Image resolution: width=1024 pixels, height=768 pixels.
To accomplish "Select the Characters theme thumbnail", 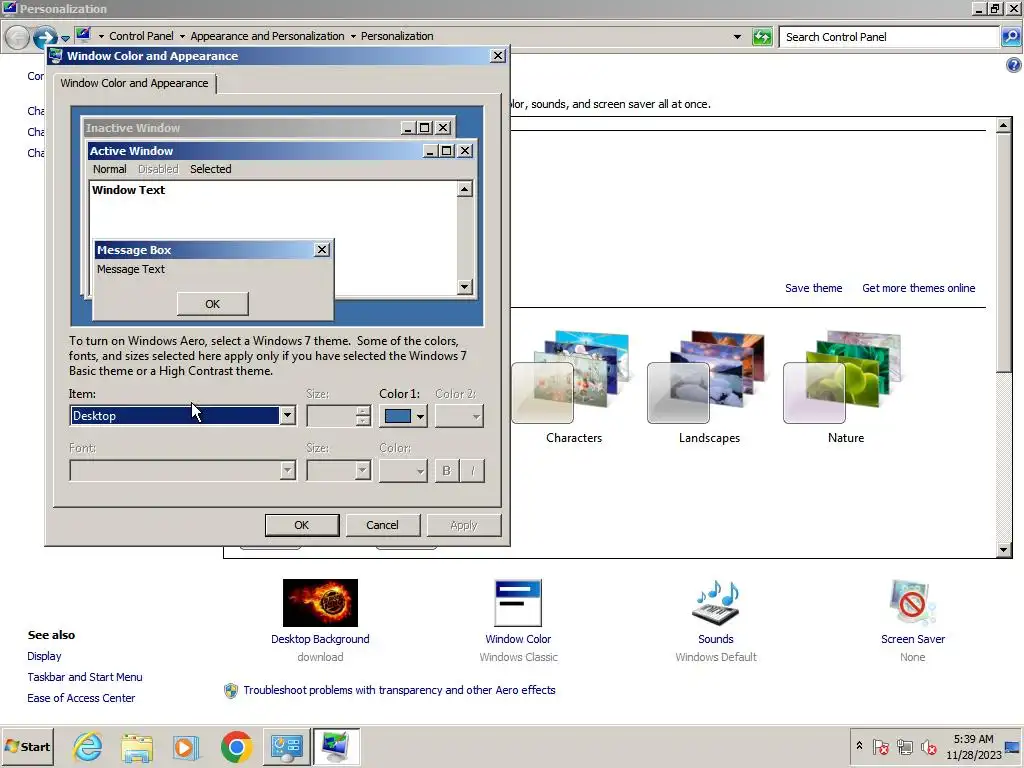I will point(572,377).
